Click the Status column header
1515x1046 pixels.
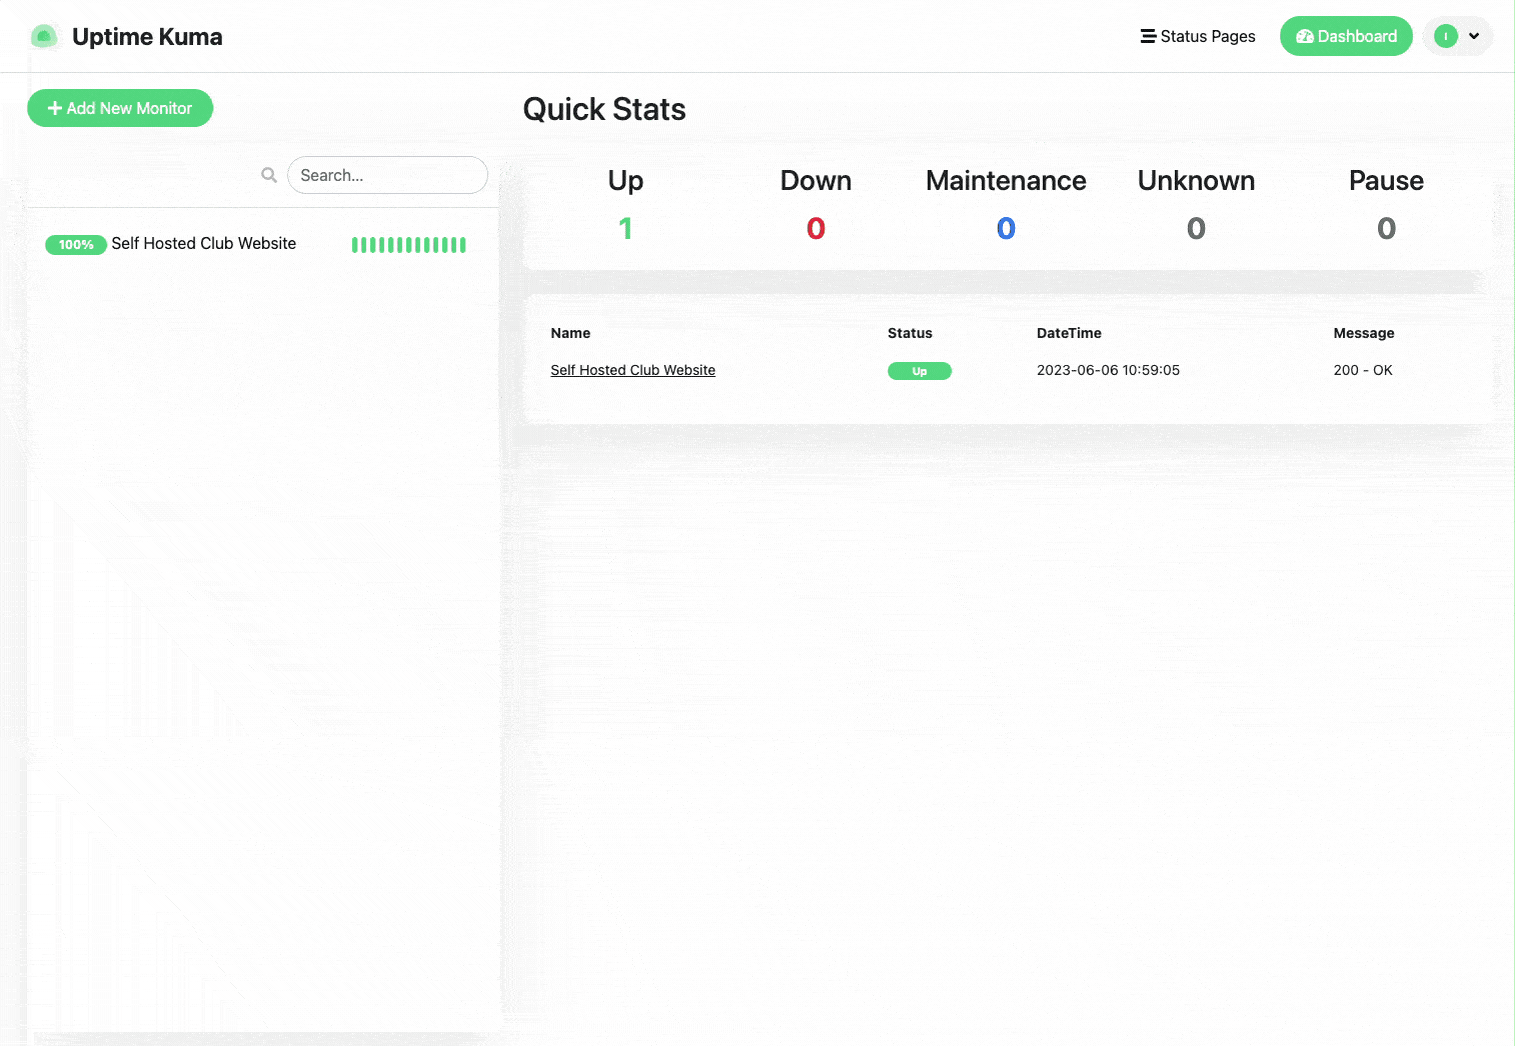click(x=910, y=333)
